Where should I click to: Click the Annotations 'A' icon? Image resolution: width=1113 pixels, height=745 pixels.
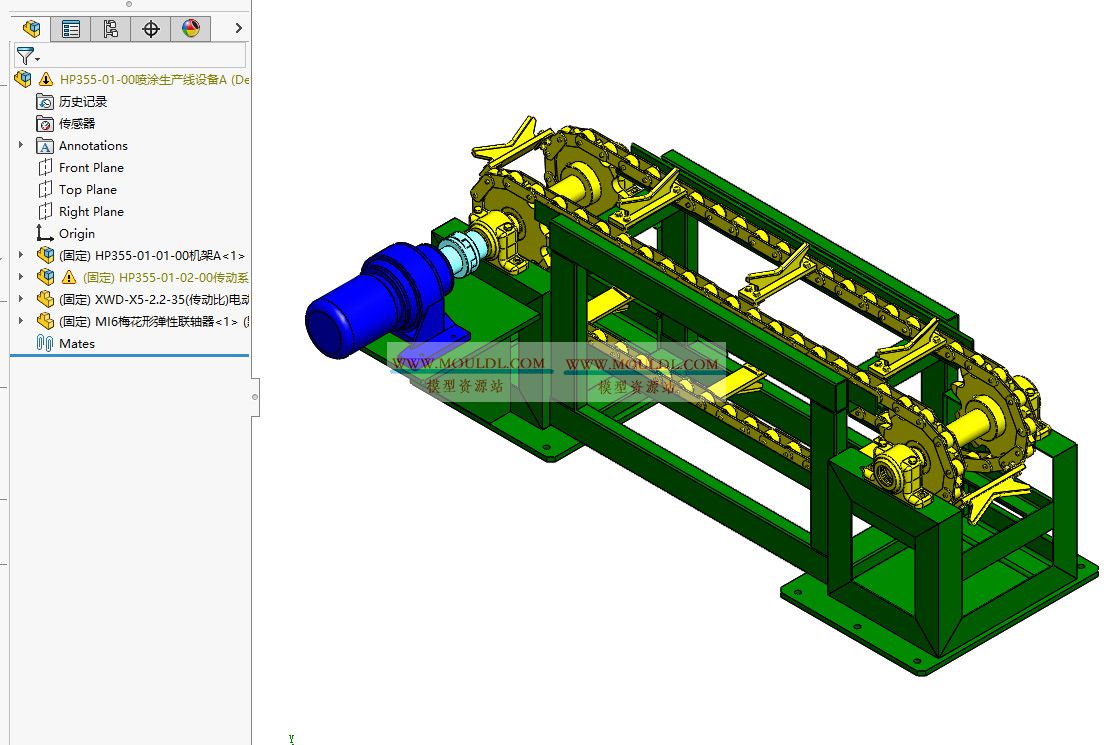pyautogui.click(x=44, y=145)
